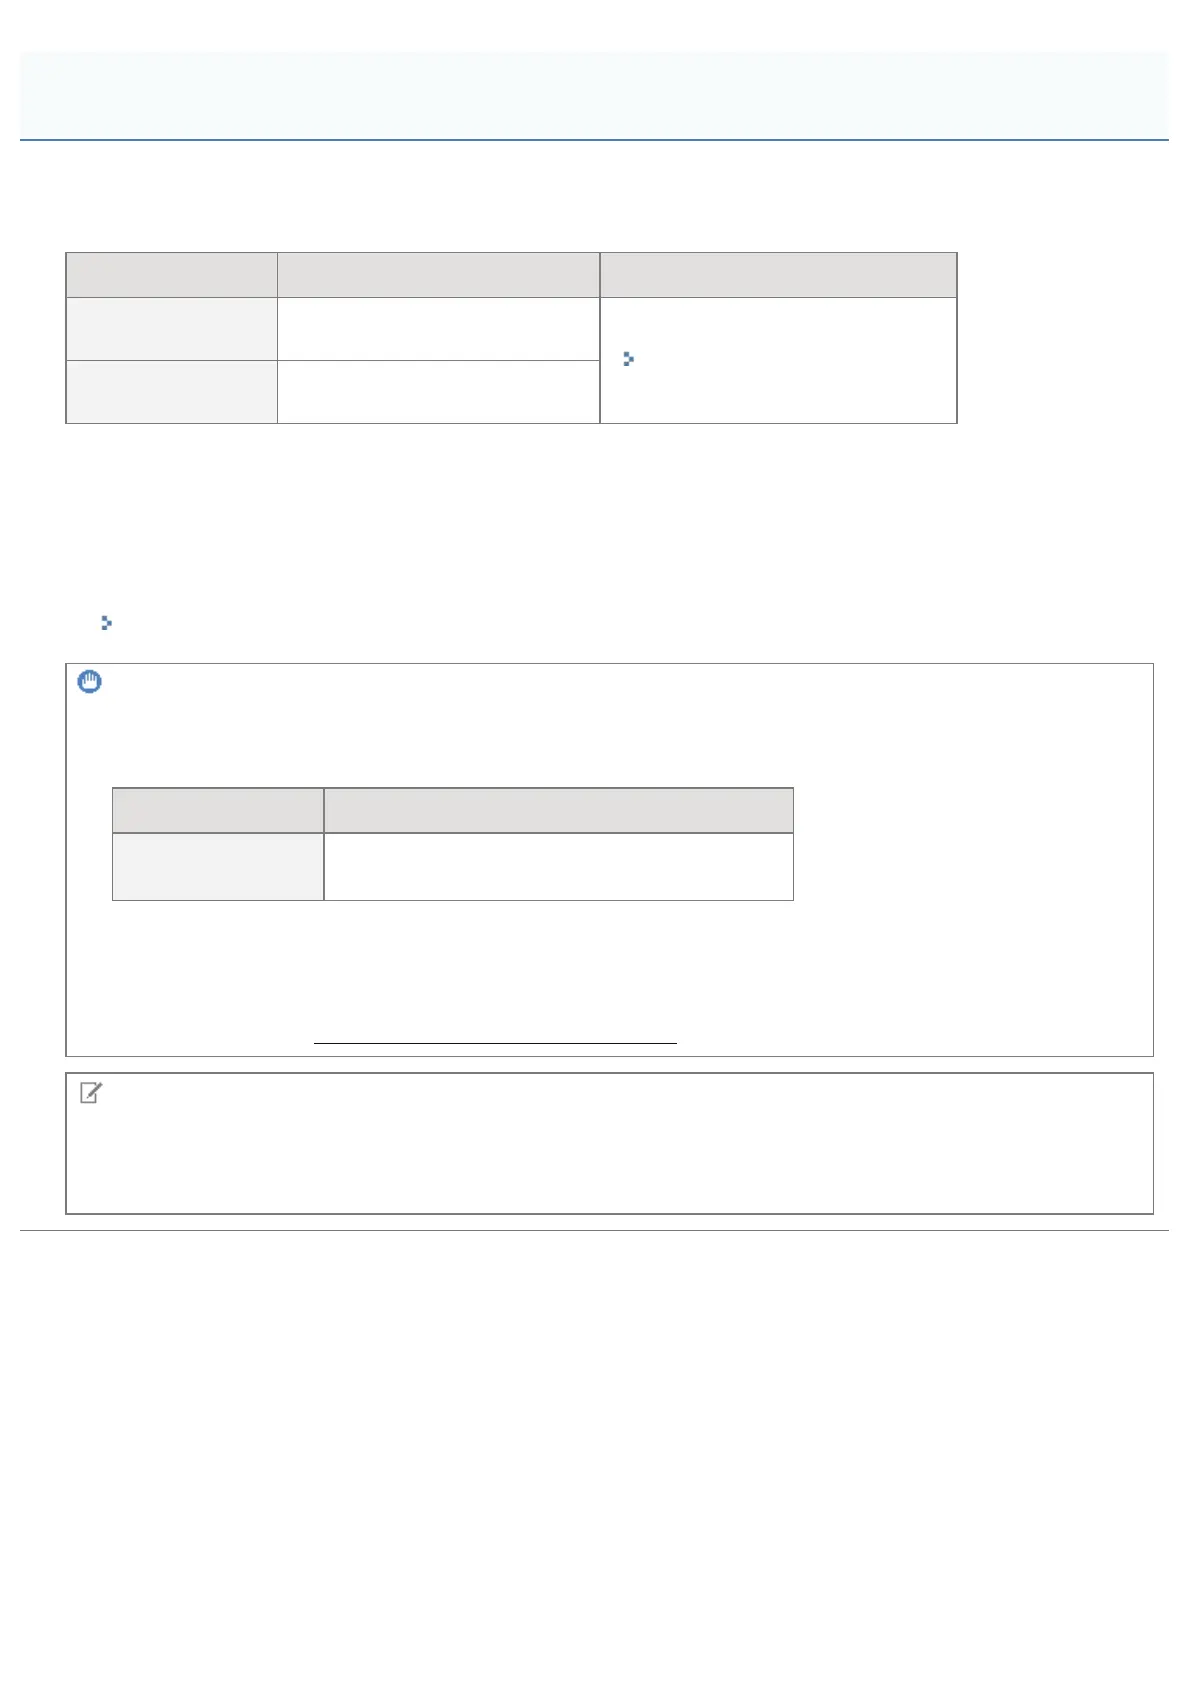Click the white data cell in the two-column table

pos(558,866)
